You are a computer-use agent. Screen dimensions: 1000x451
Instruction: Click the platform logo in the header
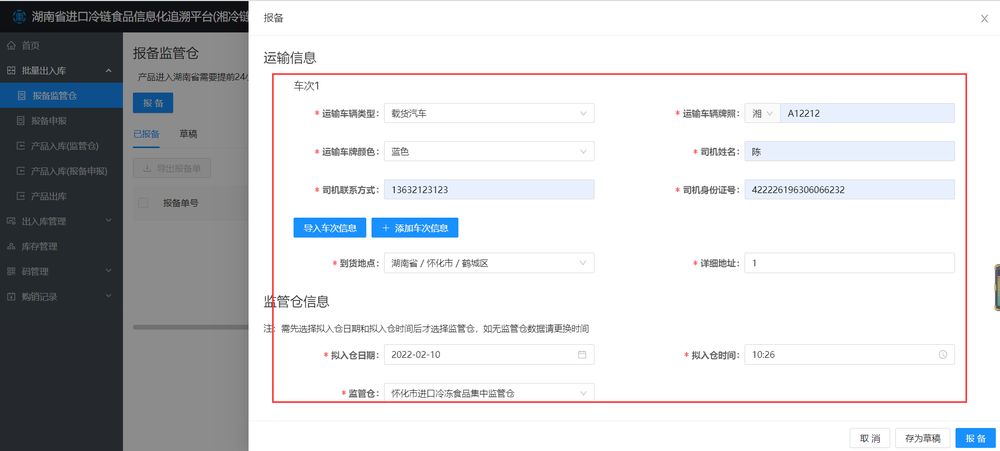pyautogui.click(x=16, y=16)
